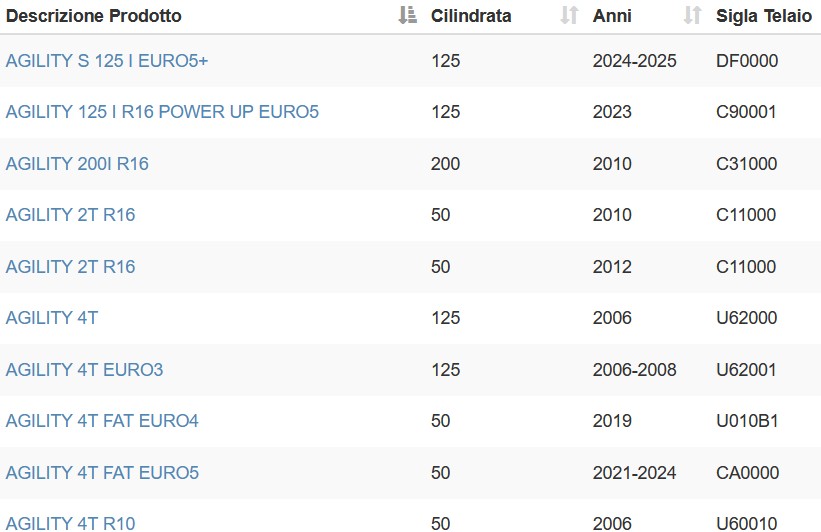821x532 pixels.
Task: Open AGILITY 4T FAT EURO4 link
Action: pos(102,420)
